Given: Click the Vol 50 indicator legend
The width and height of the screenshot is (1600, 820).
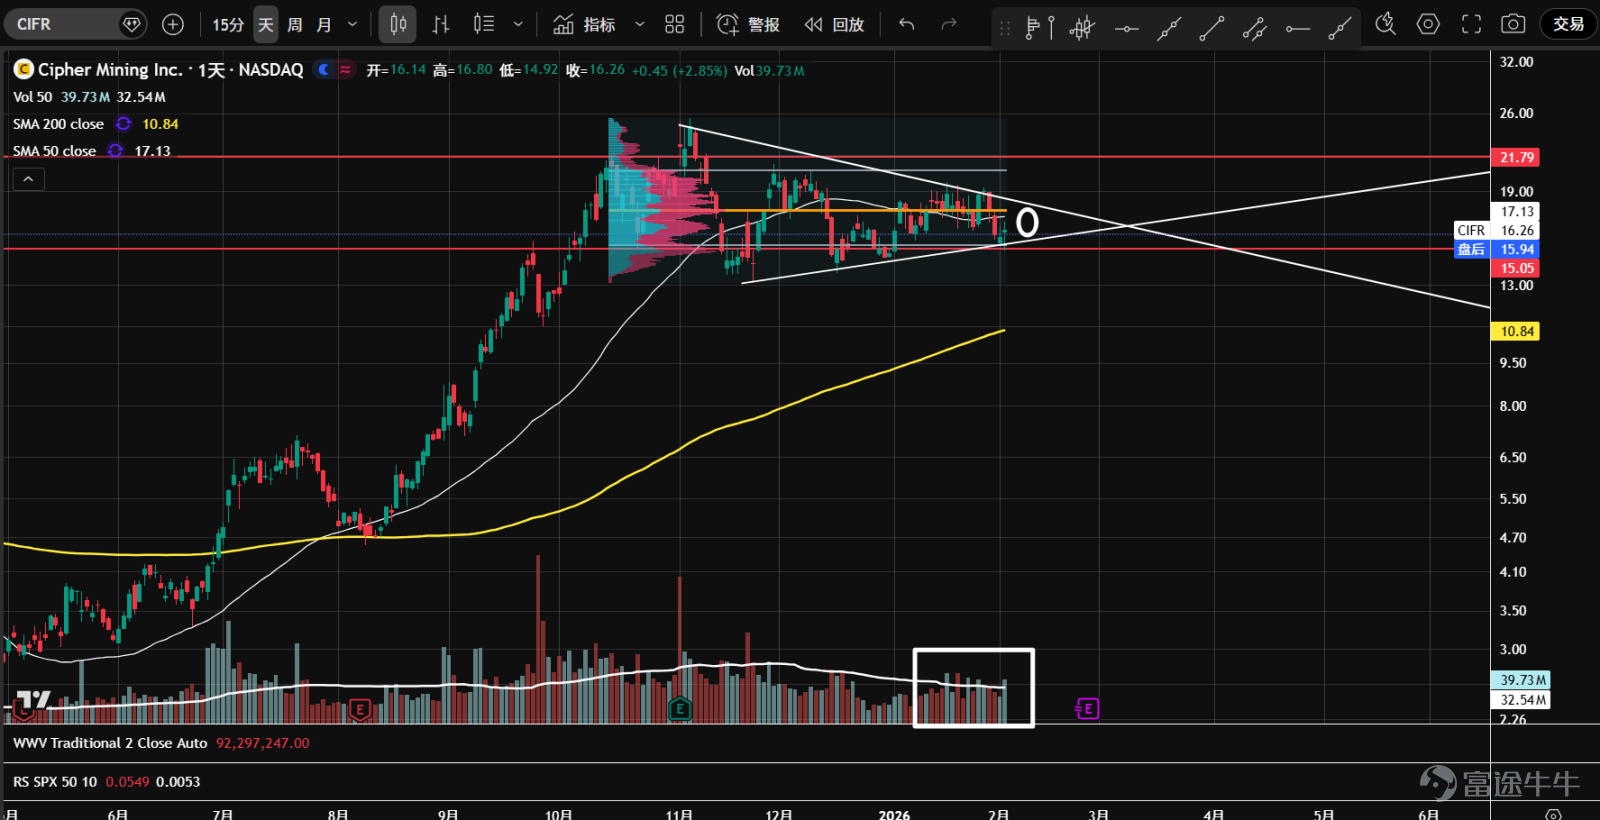Looking at the screenshot, I should pos(32,97).
